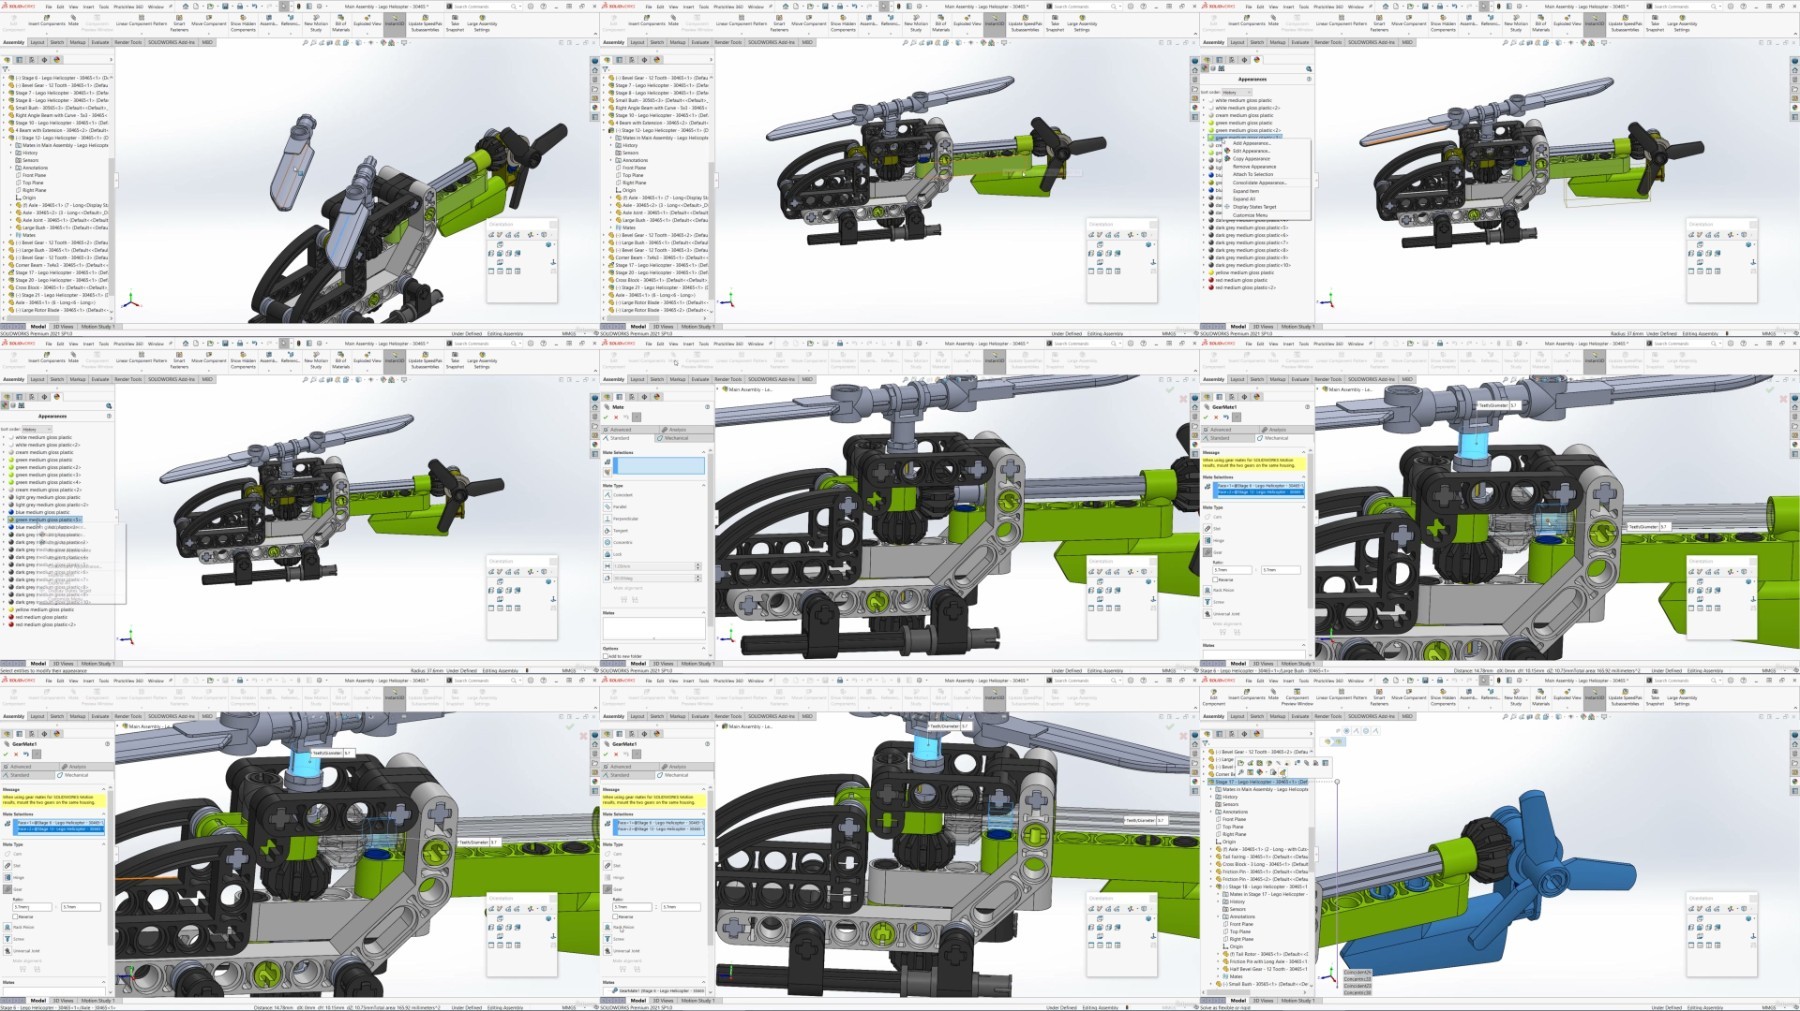Open ConfigurationManager tab icon in blue-rotor screenshot

1233,733
